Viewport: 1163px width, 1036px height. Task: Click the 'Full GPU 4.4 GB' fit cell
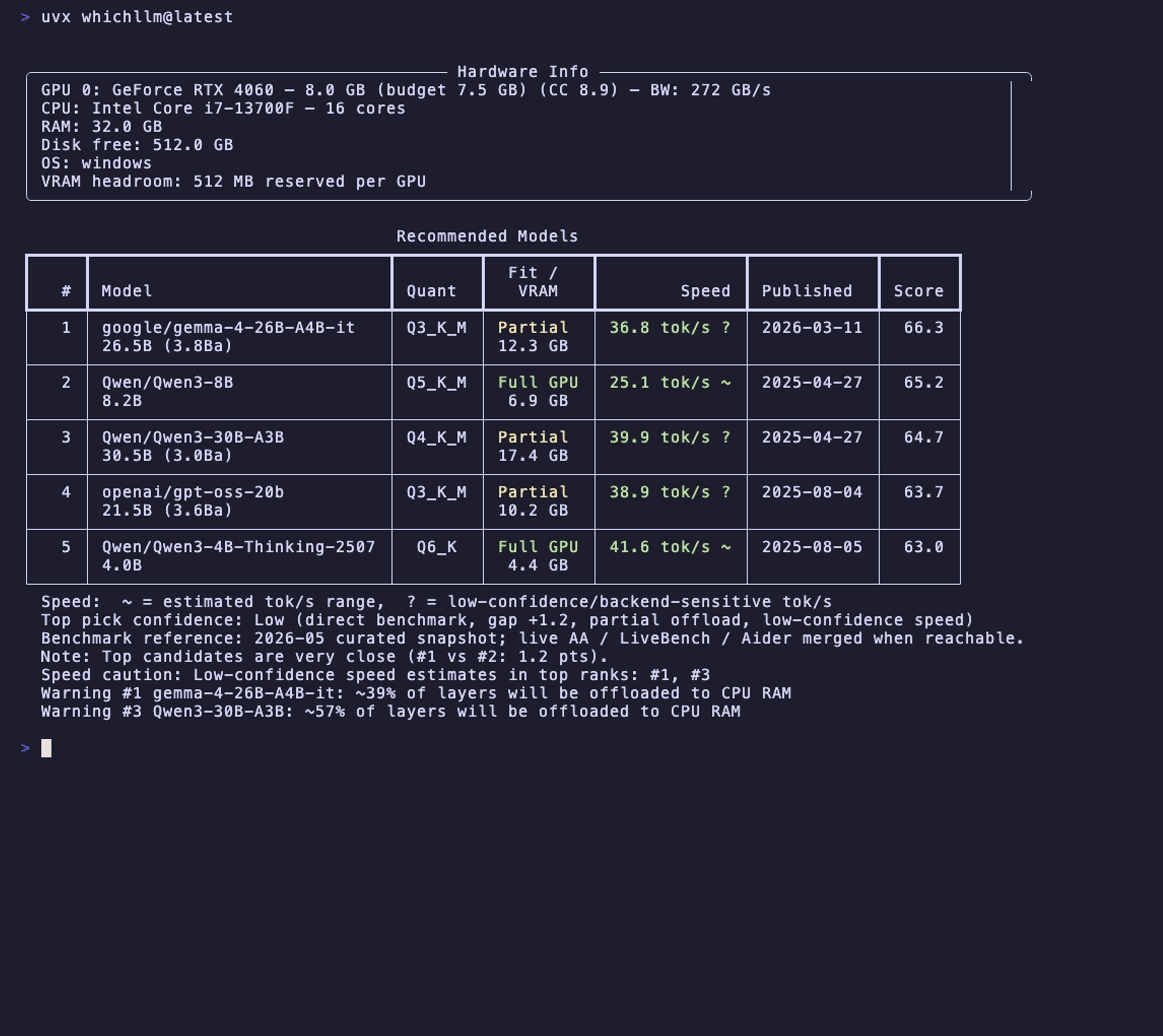click(538, 556)
